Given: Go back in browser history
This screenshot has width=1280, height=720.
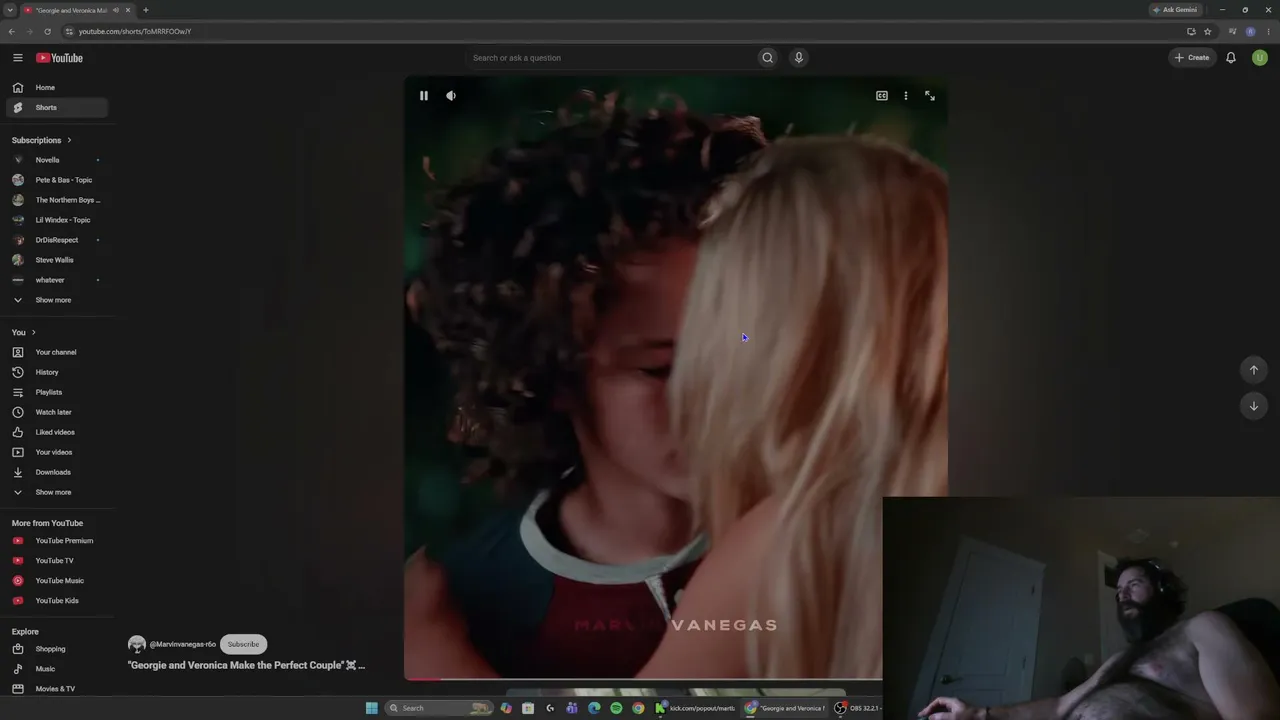Looking at the screenshot, I should pyautogui.click(x=12, y=31).
